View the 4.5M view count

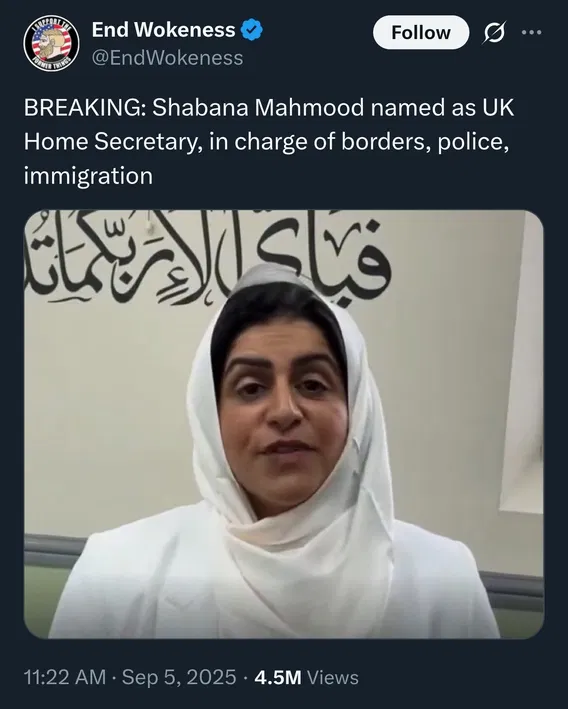pos(278,677)
